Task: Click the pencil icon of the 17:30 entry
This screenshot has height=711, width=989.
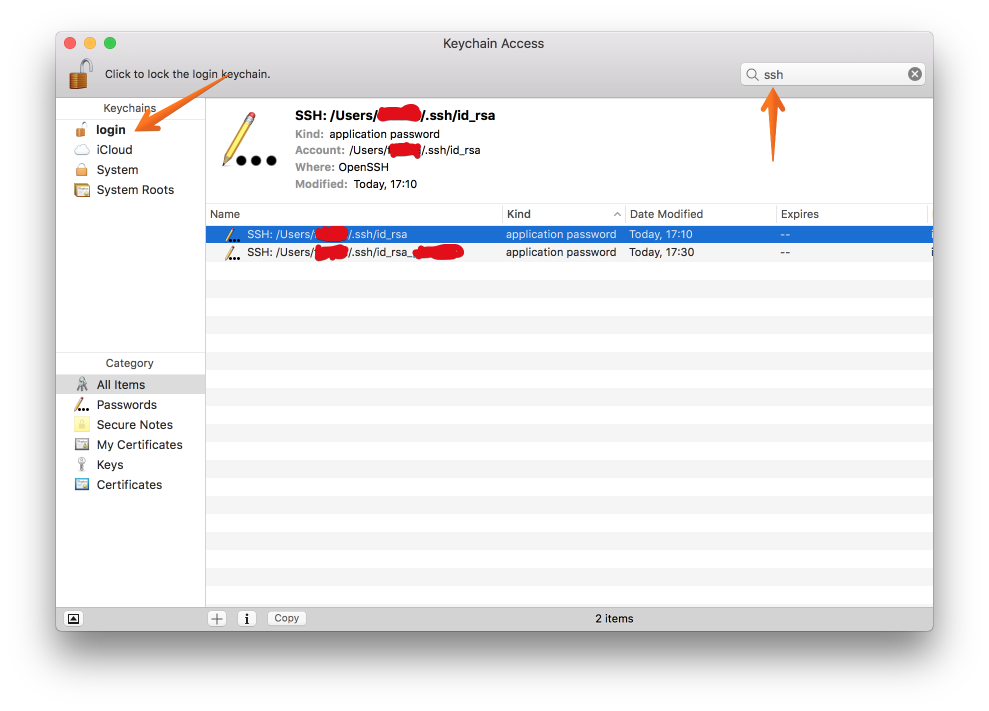Action: 233,253
